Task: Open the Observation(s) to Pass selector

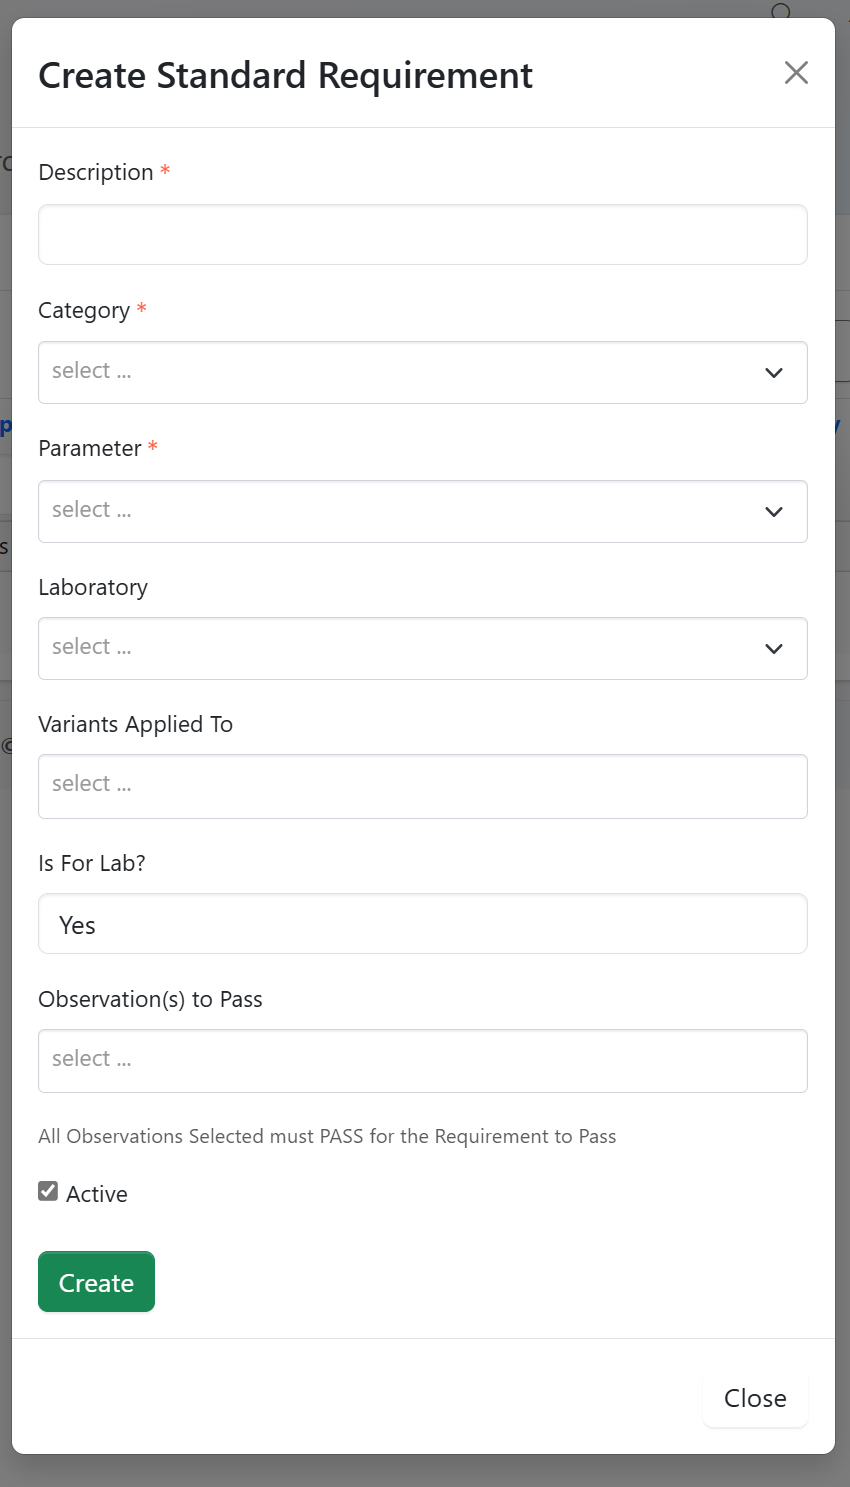Action: [x=422, y=1060]
